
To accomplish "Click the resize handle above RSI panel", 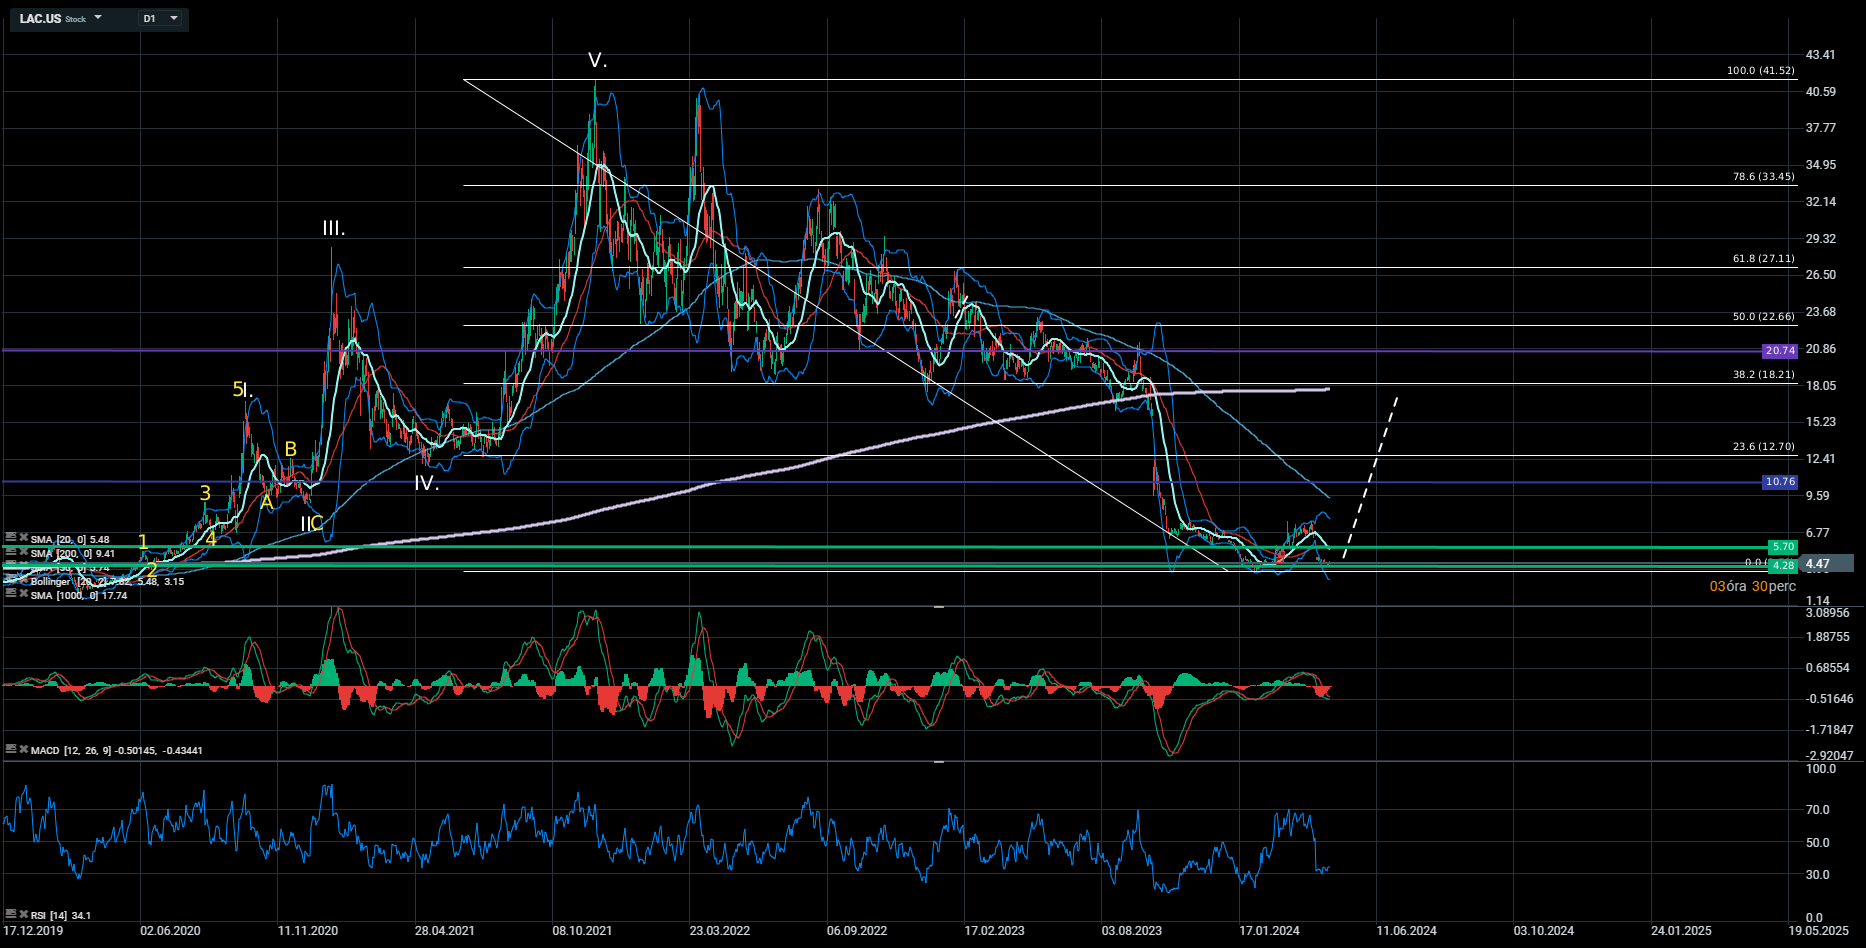I will click(x=938, y=762).
